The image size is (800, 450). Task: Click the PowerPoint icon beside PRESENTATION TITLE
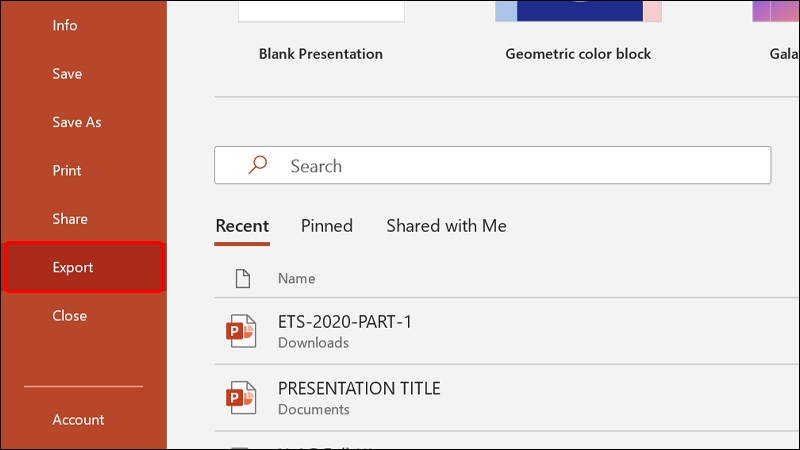click(x=240, y=397)
